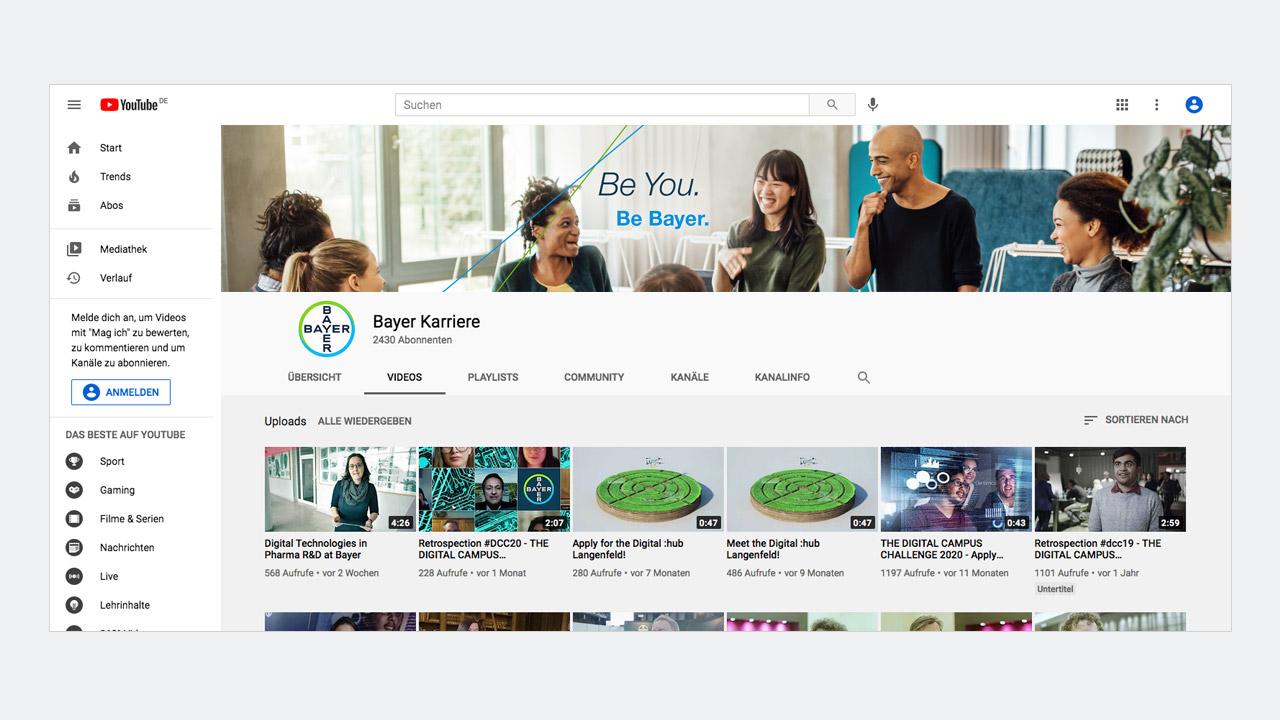Click the Verlauf history icon
This screenshot has width=1280, height=720.
(x=74, y=278)
